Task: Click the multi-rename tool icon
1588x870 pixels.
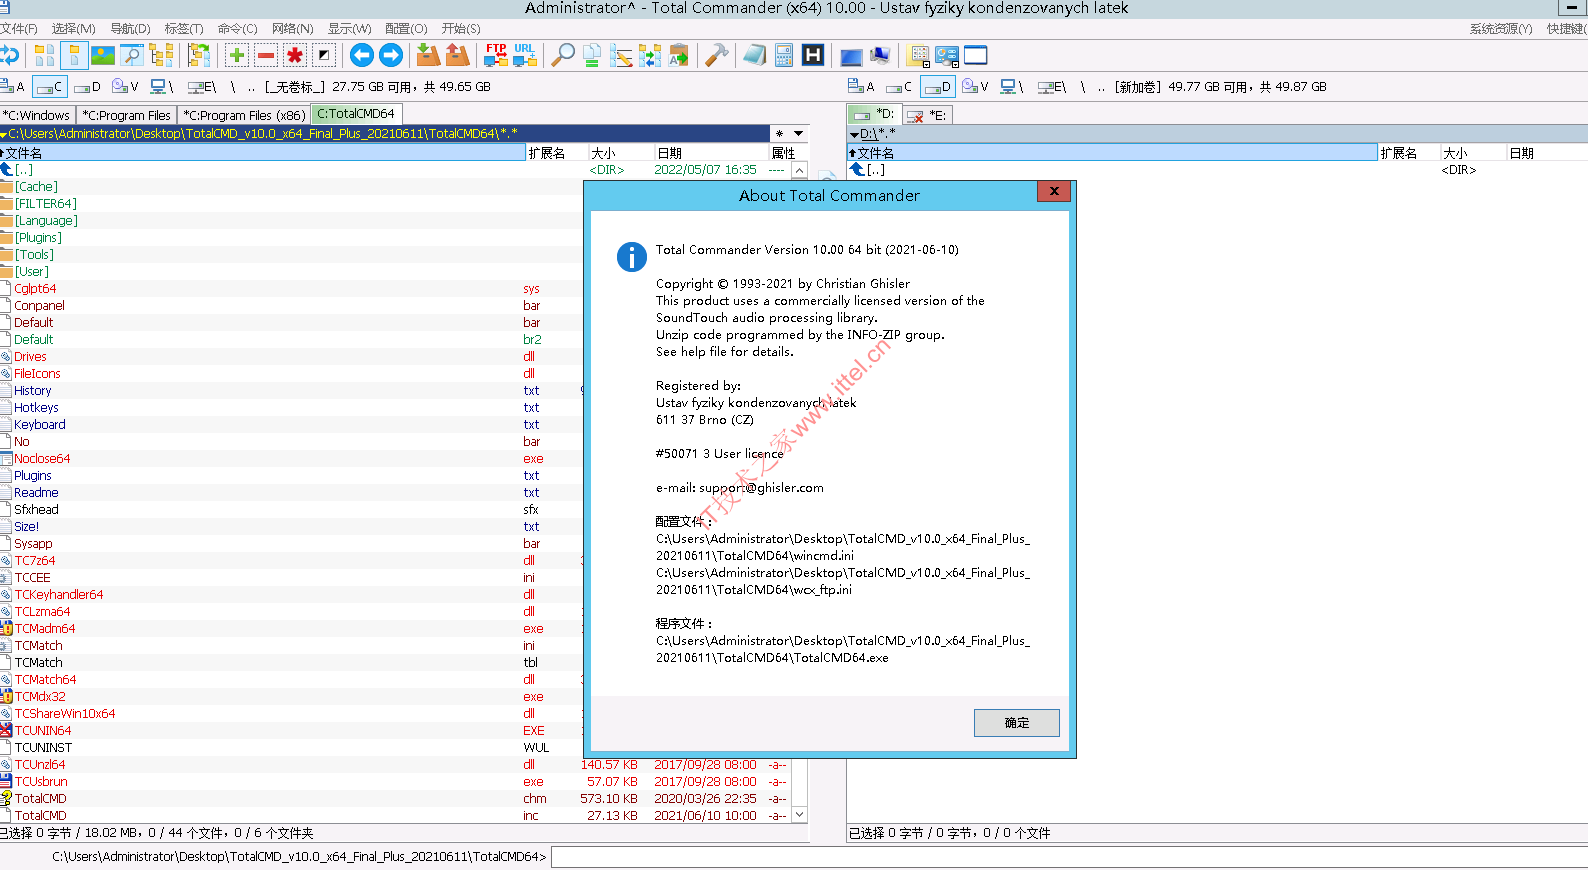Action: click(x=621, y=55)
